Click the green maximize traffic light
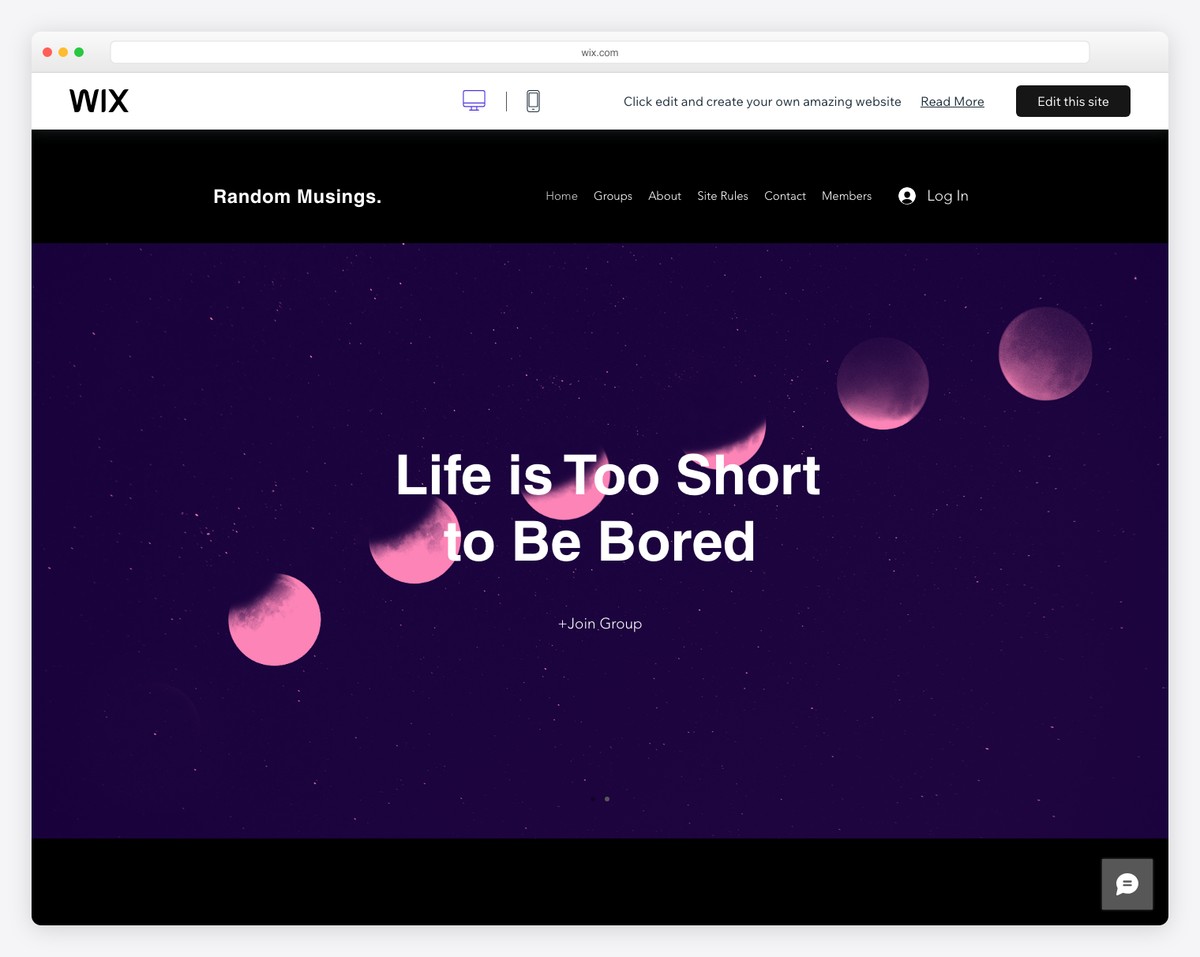This screenshot has height=957, width=1200. point(79,51)
